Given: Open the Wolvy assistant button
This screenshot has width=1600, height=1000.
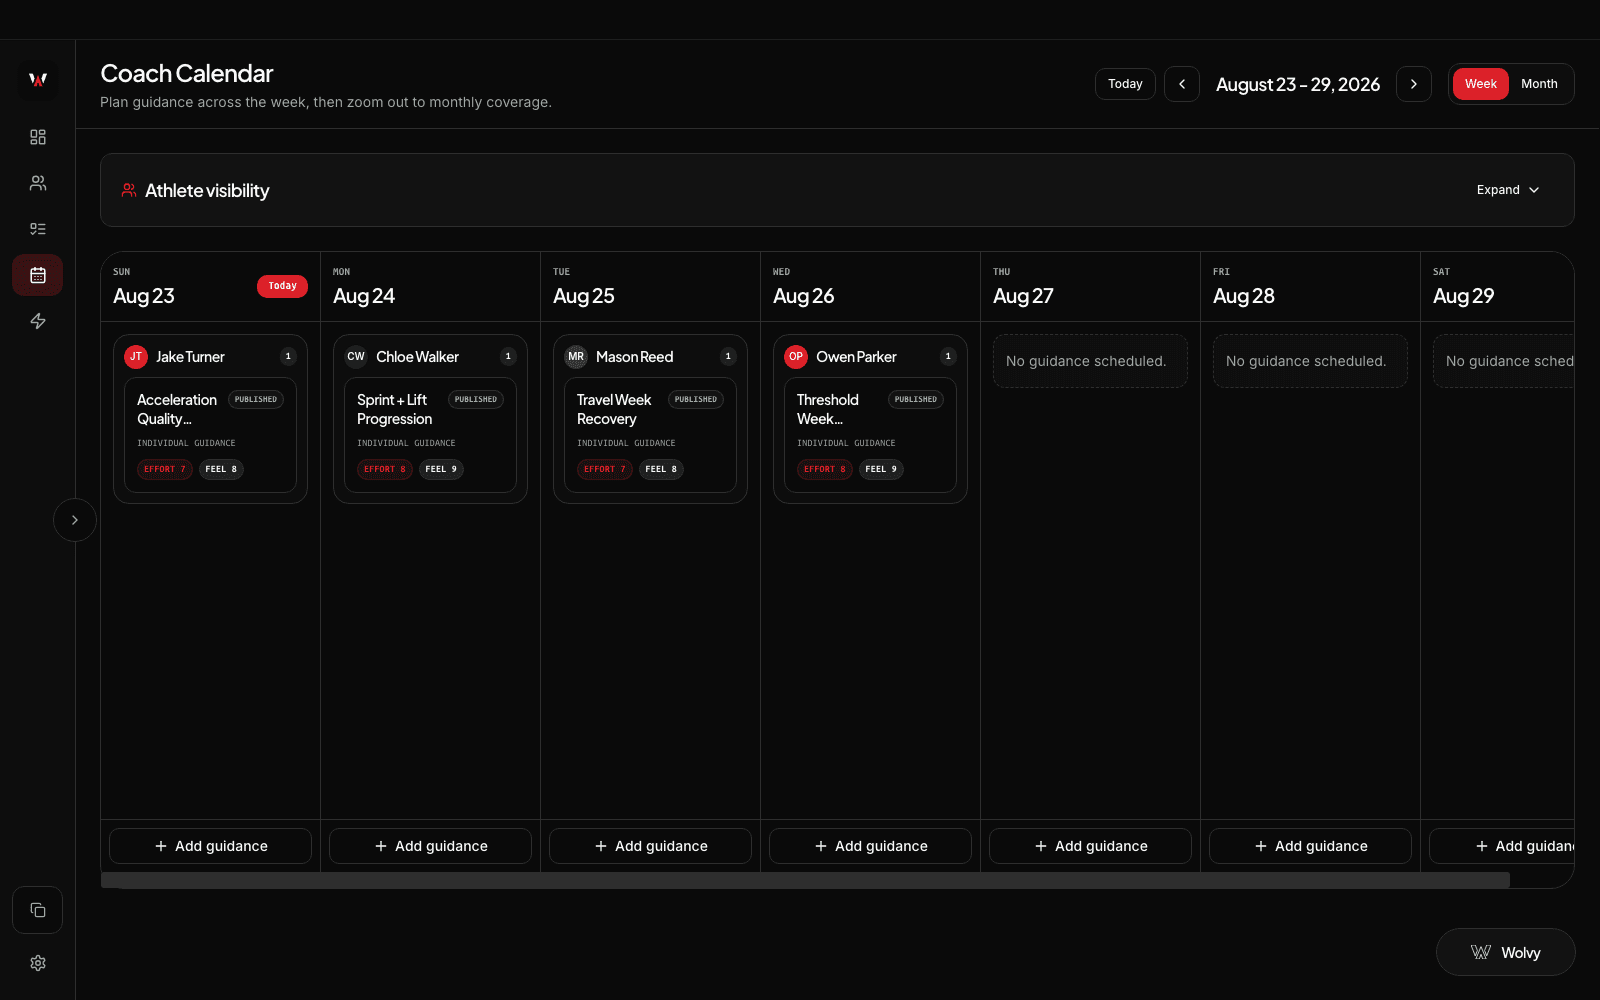Looking at the screenshot, I should coord(1505,952).
